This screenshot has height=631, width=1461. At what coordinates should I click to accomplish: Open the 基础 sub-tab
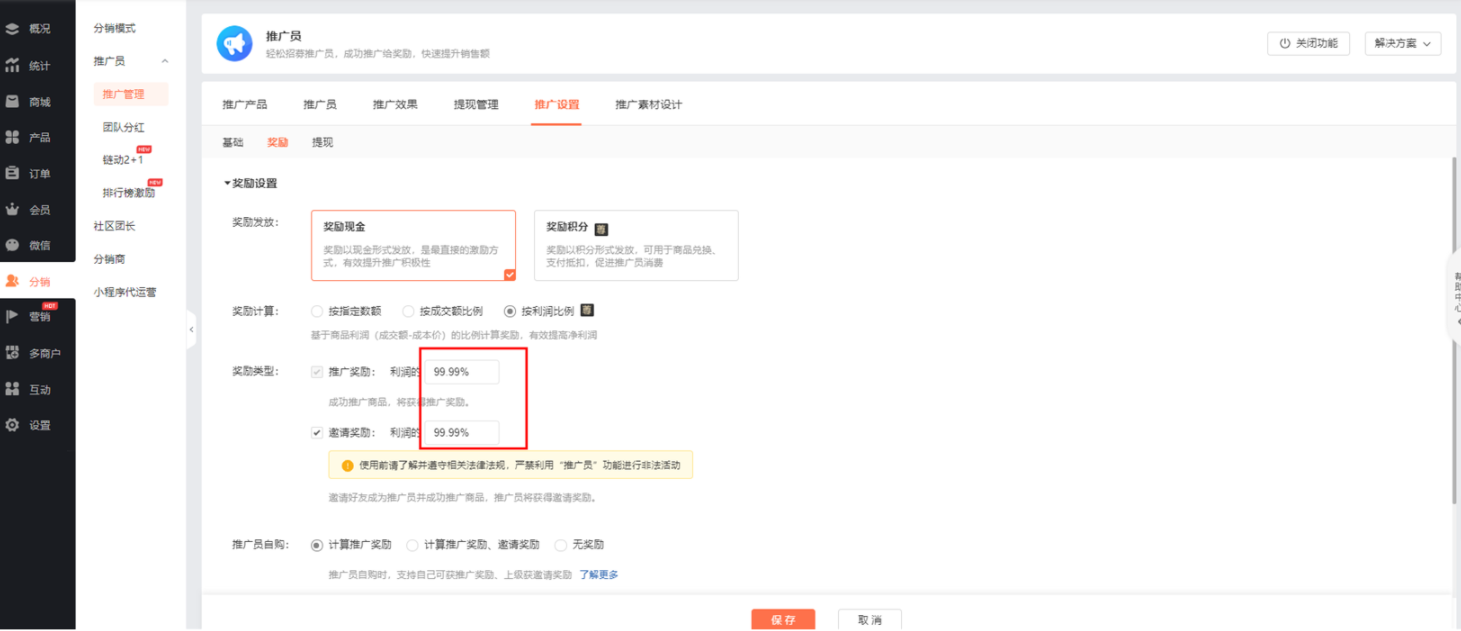(x=232, y=143)
